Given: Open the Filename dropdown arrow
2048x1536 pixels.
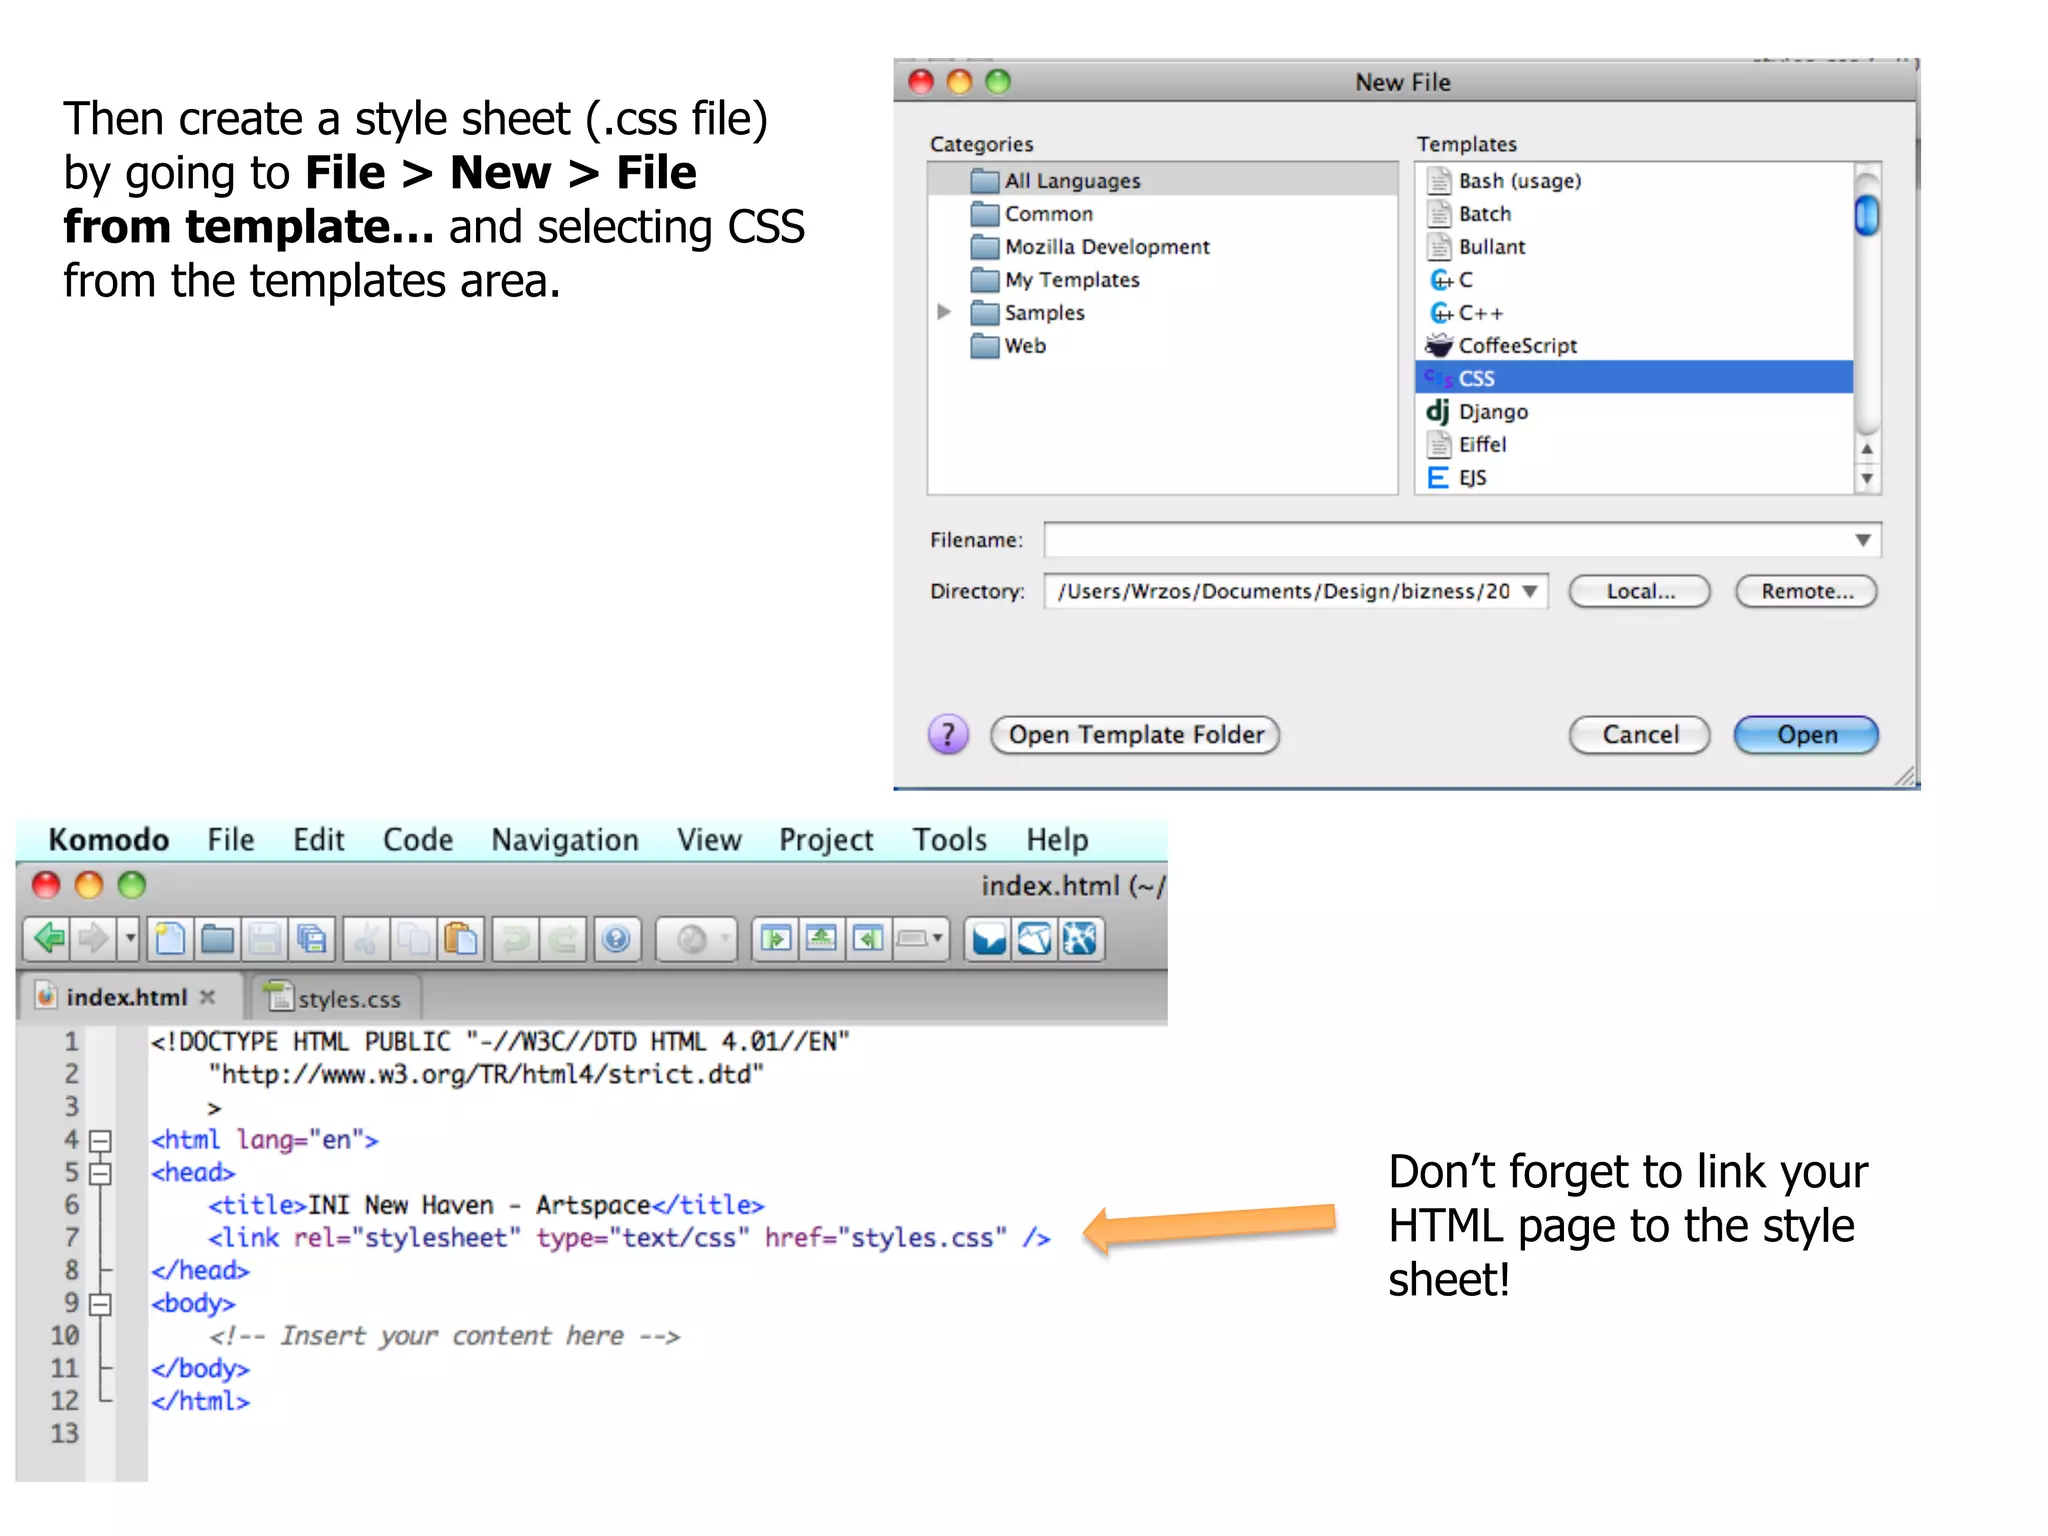Looking at the screenshot, I should (x=1862, y=540).
